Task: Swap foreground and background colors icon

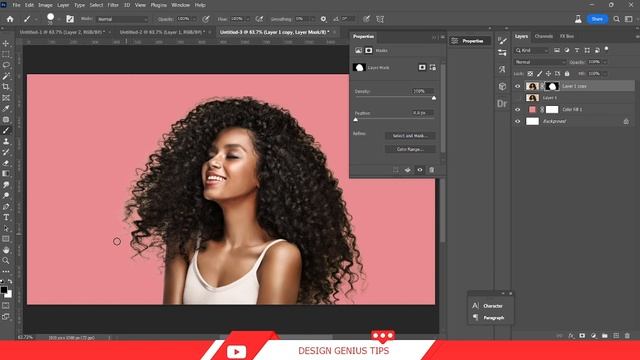Action: coord(10,281)
